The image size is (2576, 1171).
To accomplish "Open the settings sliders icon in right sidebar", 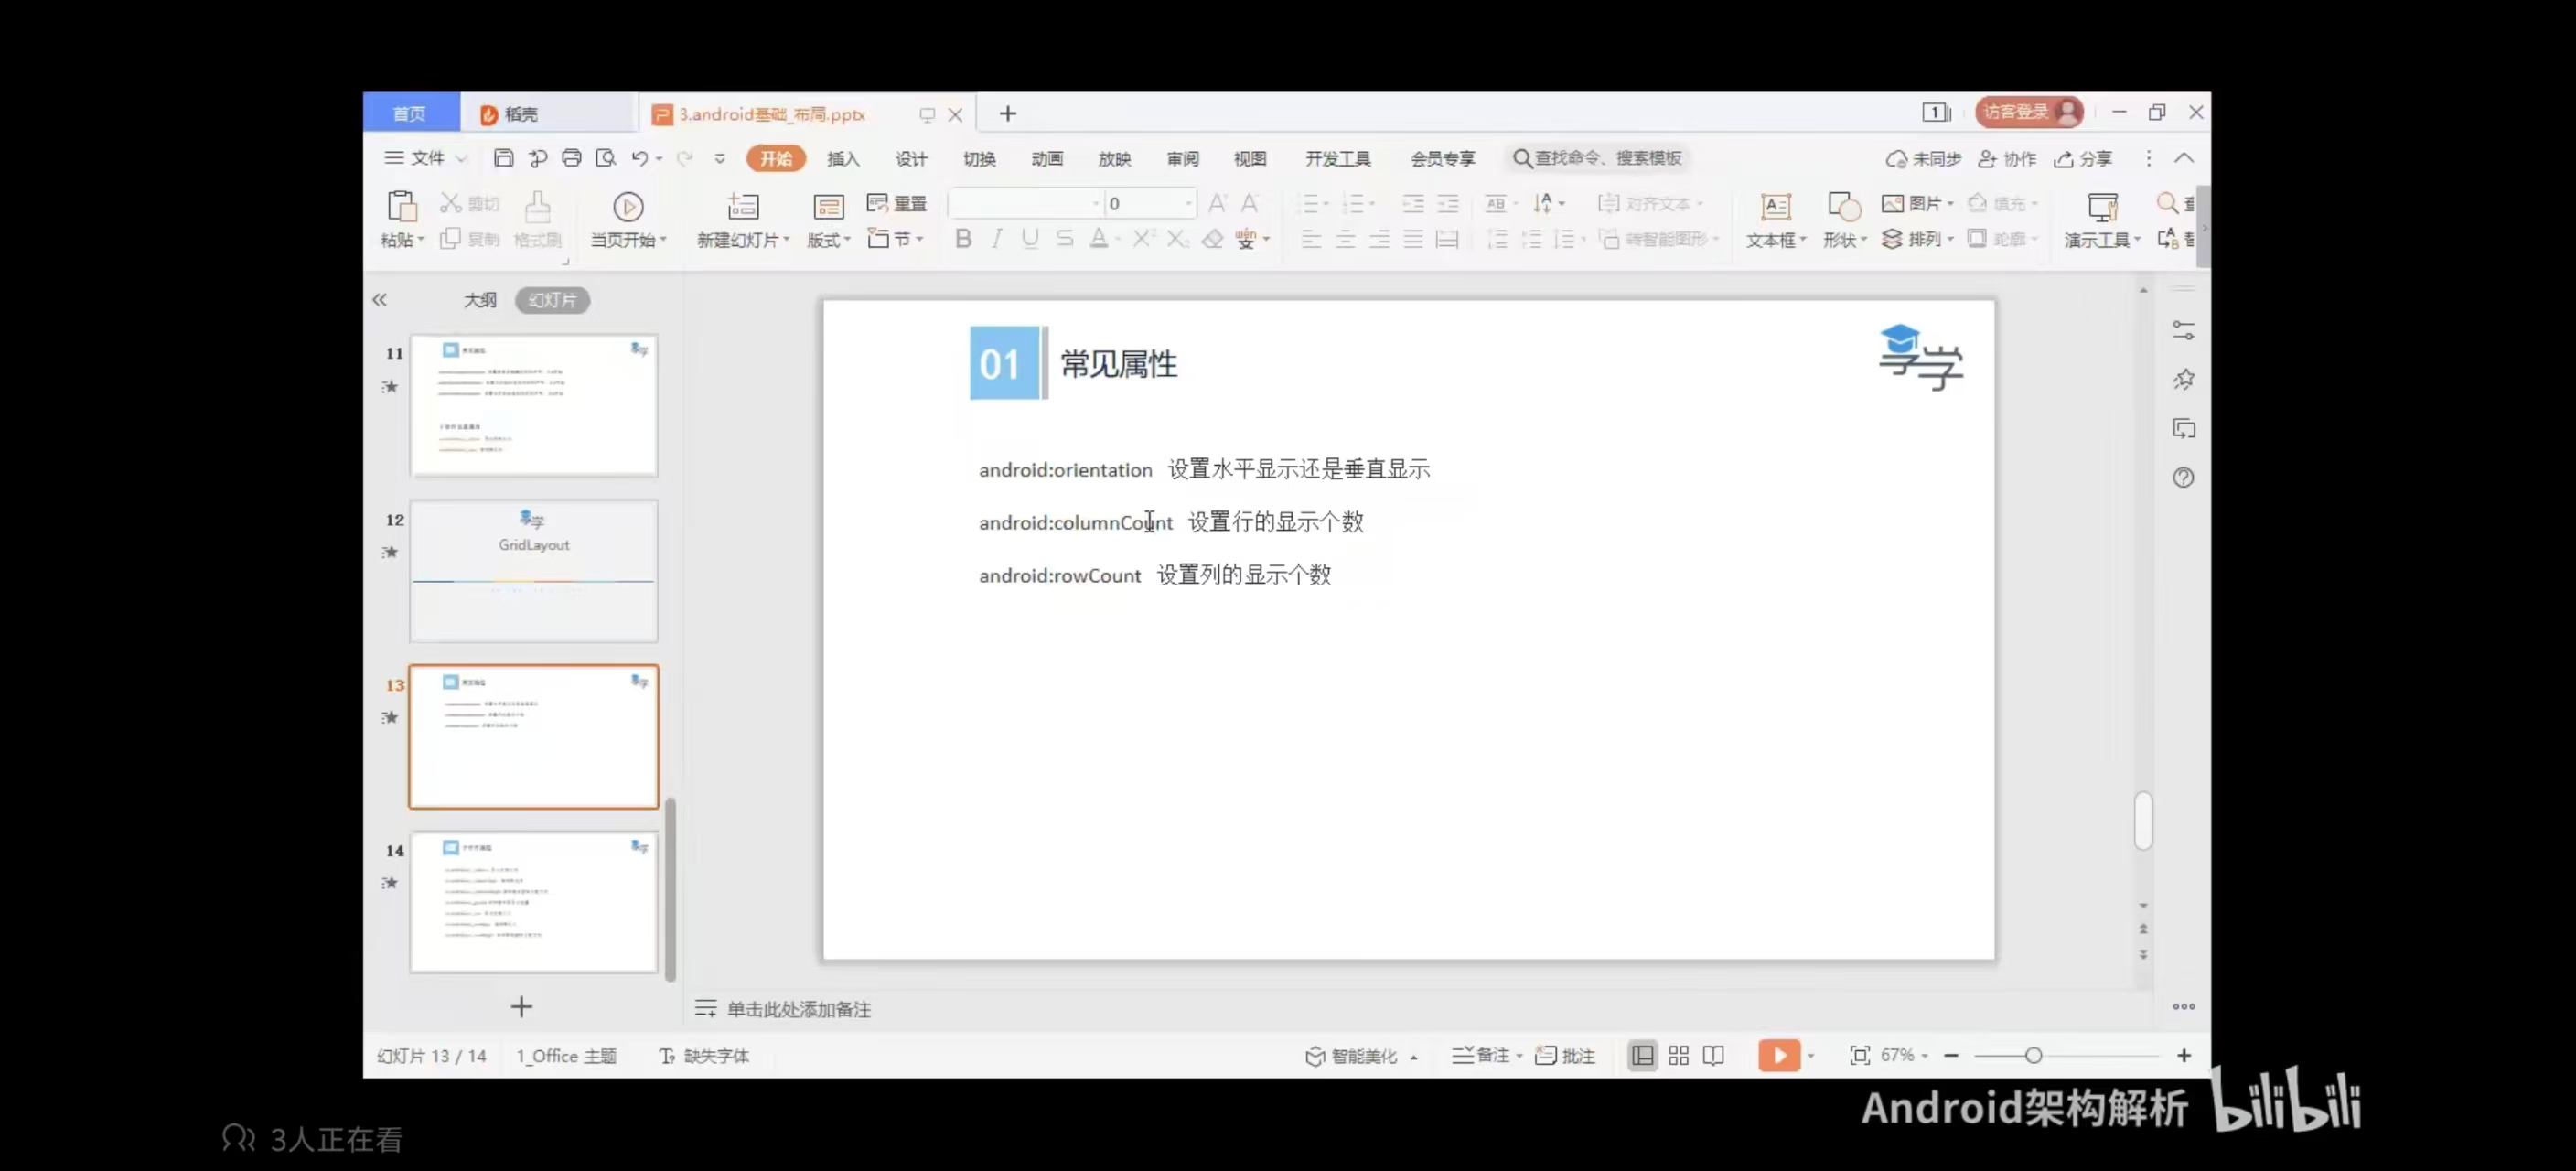I will (x=2183, y=330).
